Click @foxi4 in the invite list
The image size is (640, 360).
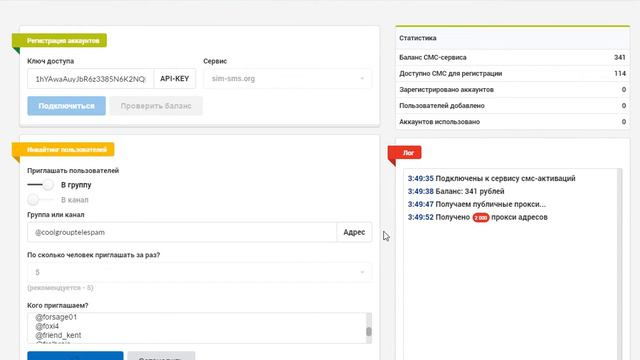[x=47, y=326]
